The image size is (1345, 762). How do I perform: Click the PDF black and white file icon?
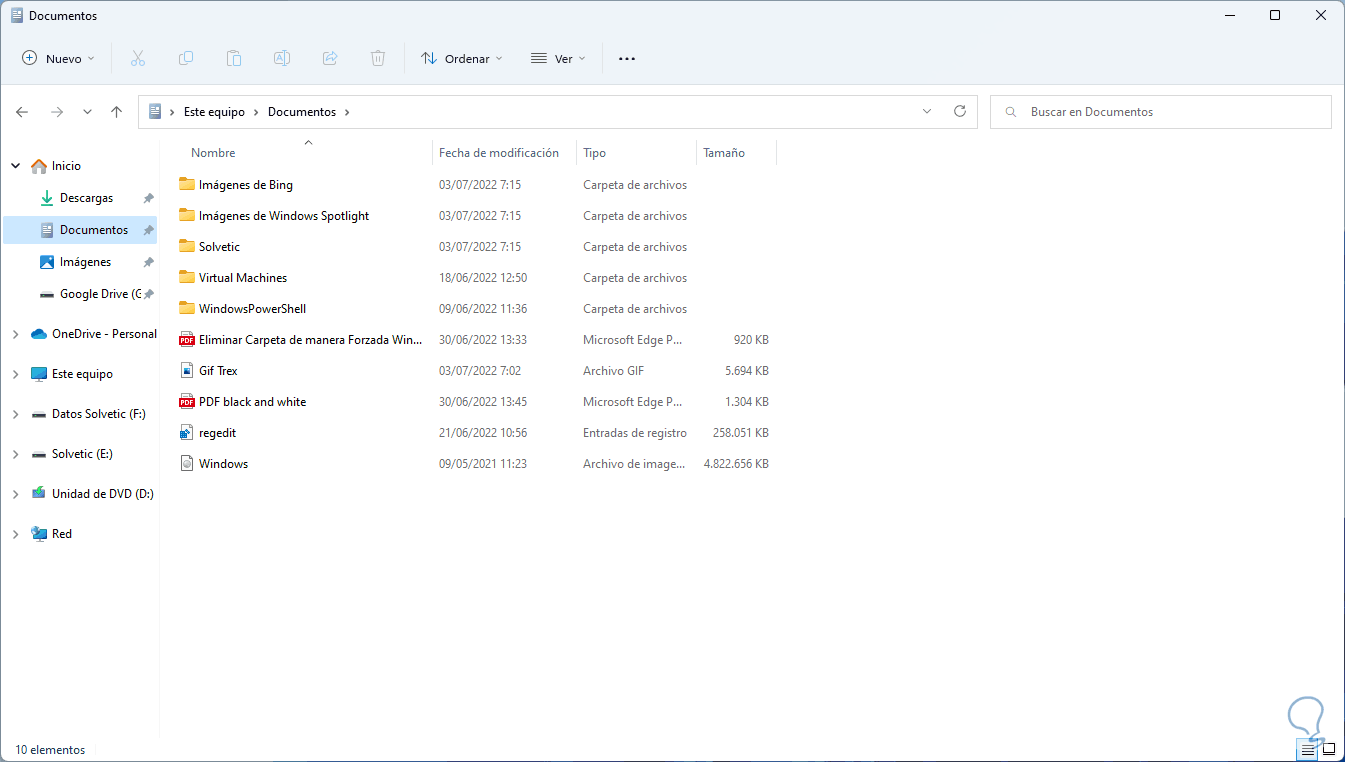(186, 402)
